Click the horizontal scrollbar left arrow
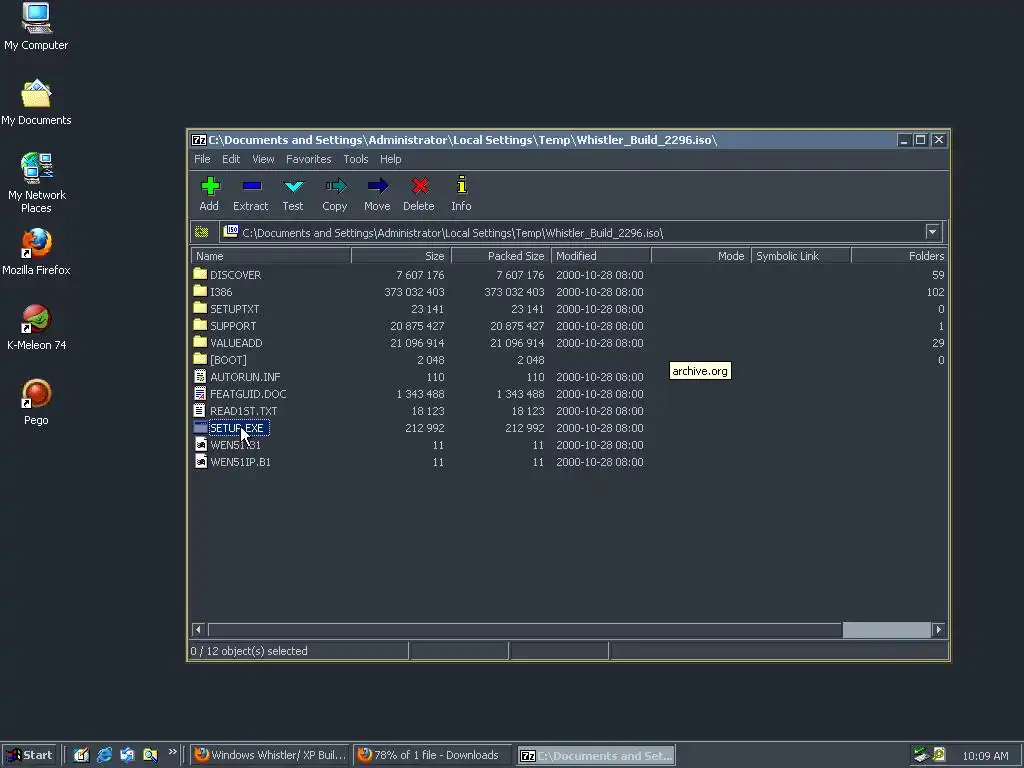The width and height of the screenshot is (1024, 768). coord(199,630)
